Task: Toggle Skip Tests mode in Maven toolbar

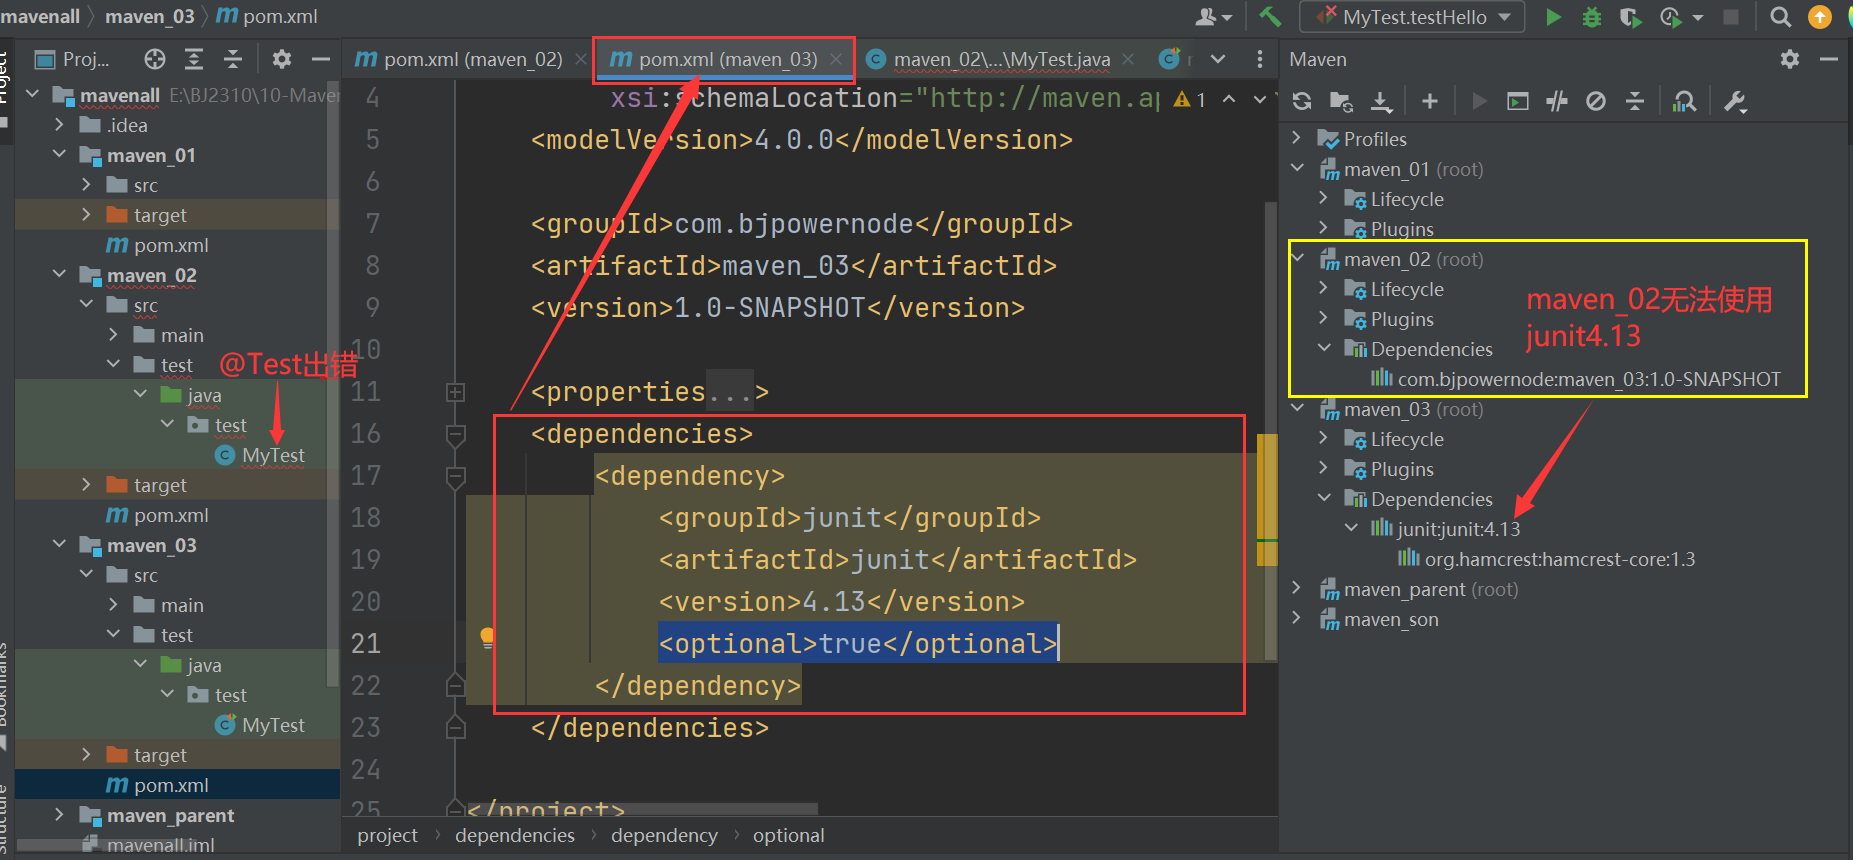Action: coord(1596,101)
